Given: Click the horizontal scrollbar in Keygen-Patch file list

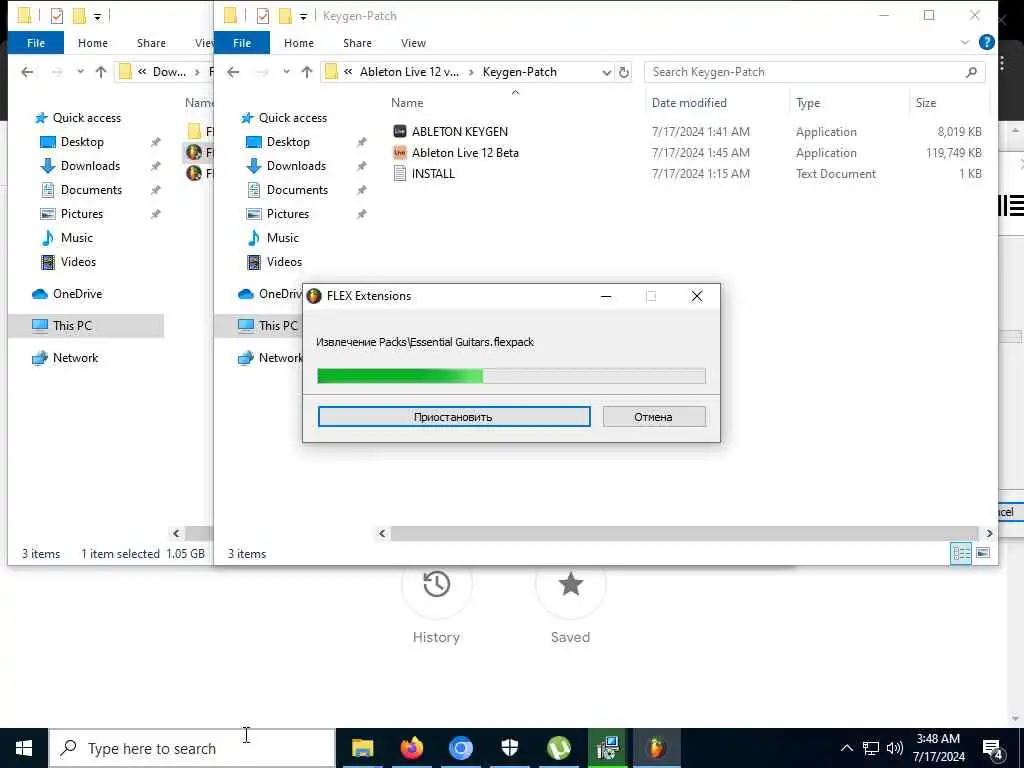Looking at the screenshot, I should click(x=685, y=534).
